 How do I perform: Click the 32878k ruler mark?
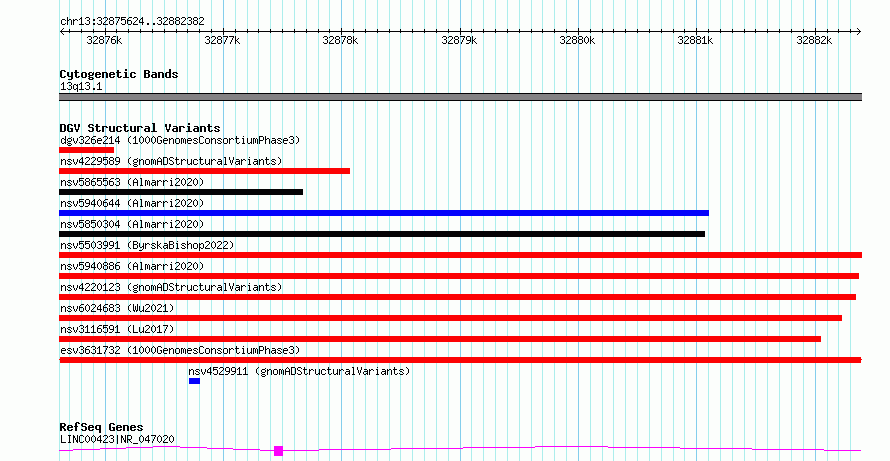340,40
